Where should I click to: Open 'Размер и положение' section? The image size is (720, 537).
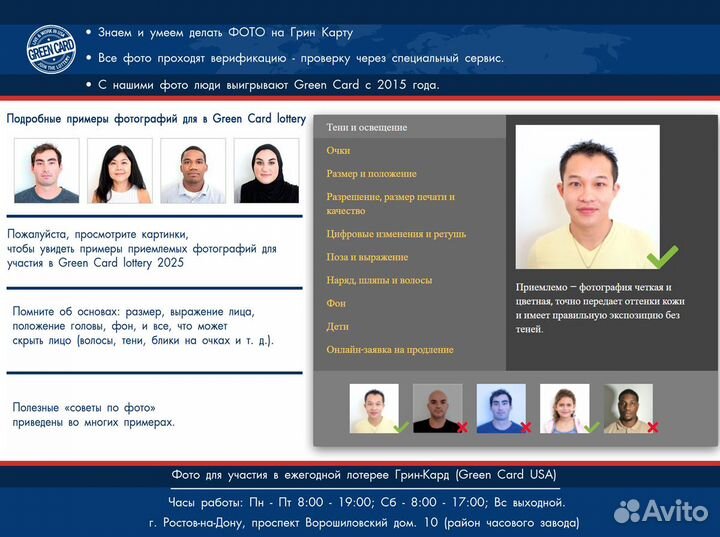tap(371, 174)
